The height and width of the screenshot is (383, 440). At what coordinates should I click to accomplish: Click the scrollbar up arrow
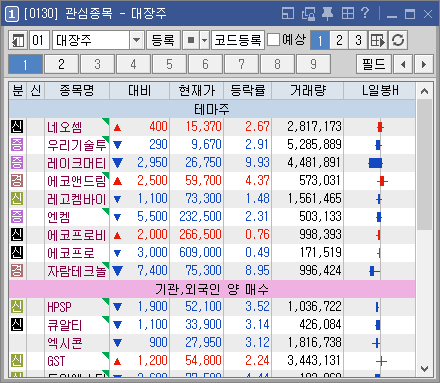(x=424, y=91)
